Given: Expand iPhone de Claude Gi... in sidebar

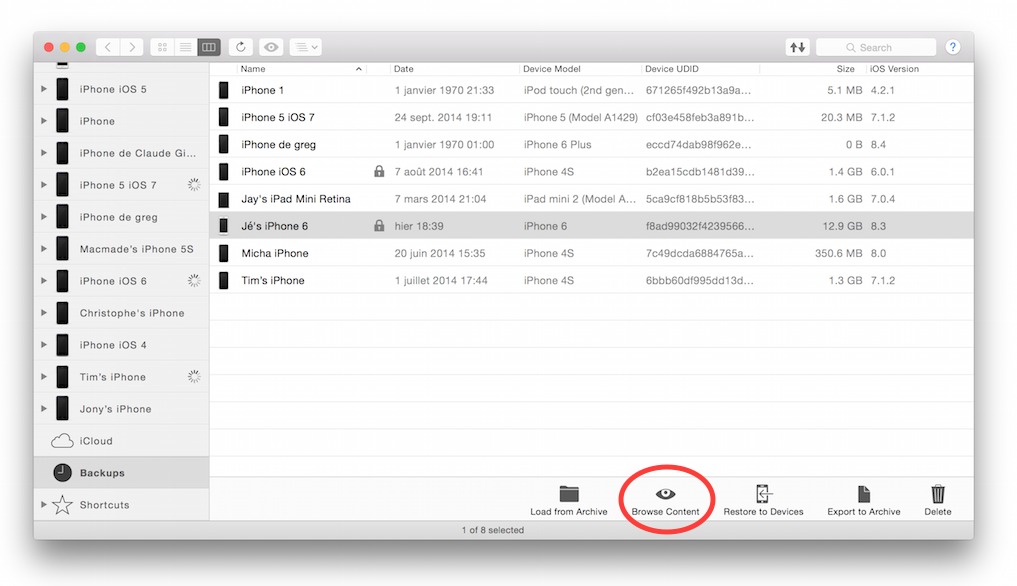Looking at the screenshot, I should click(x=44, y=153).
